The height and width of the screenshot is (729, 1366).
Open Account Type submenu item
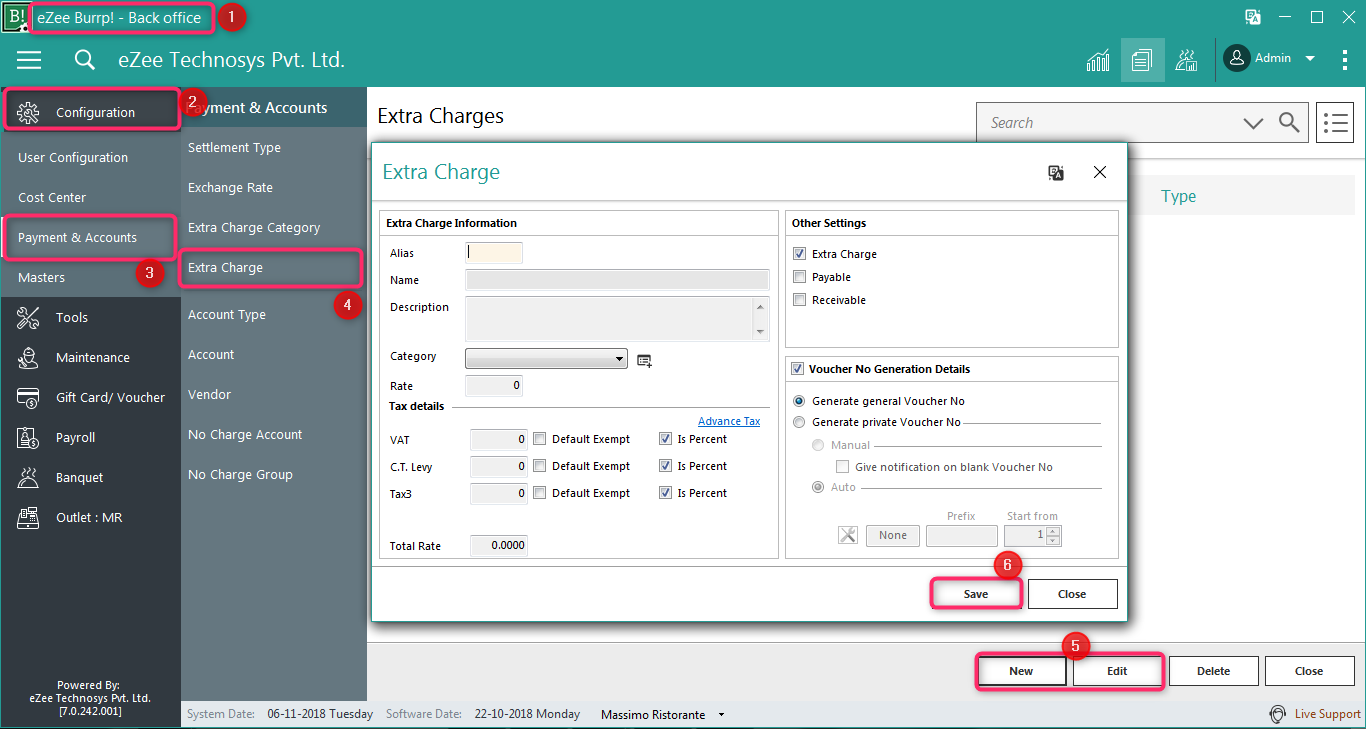(227, 315)
